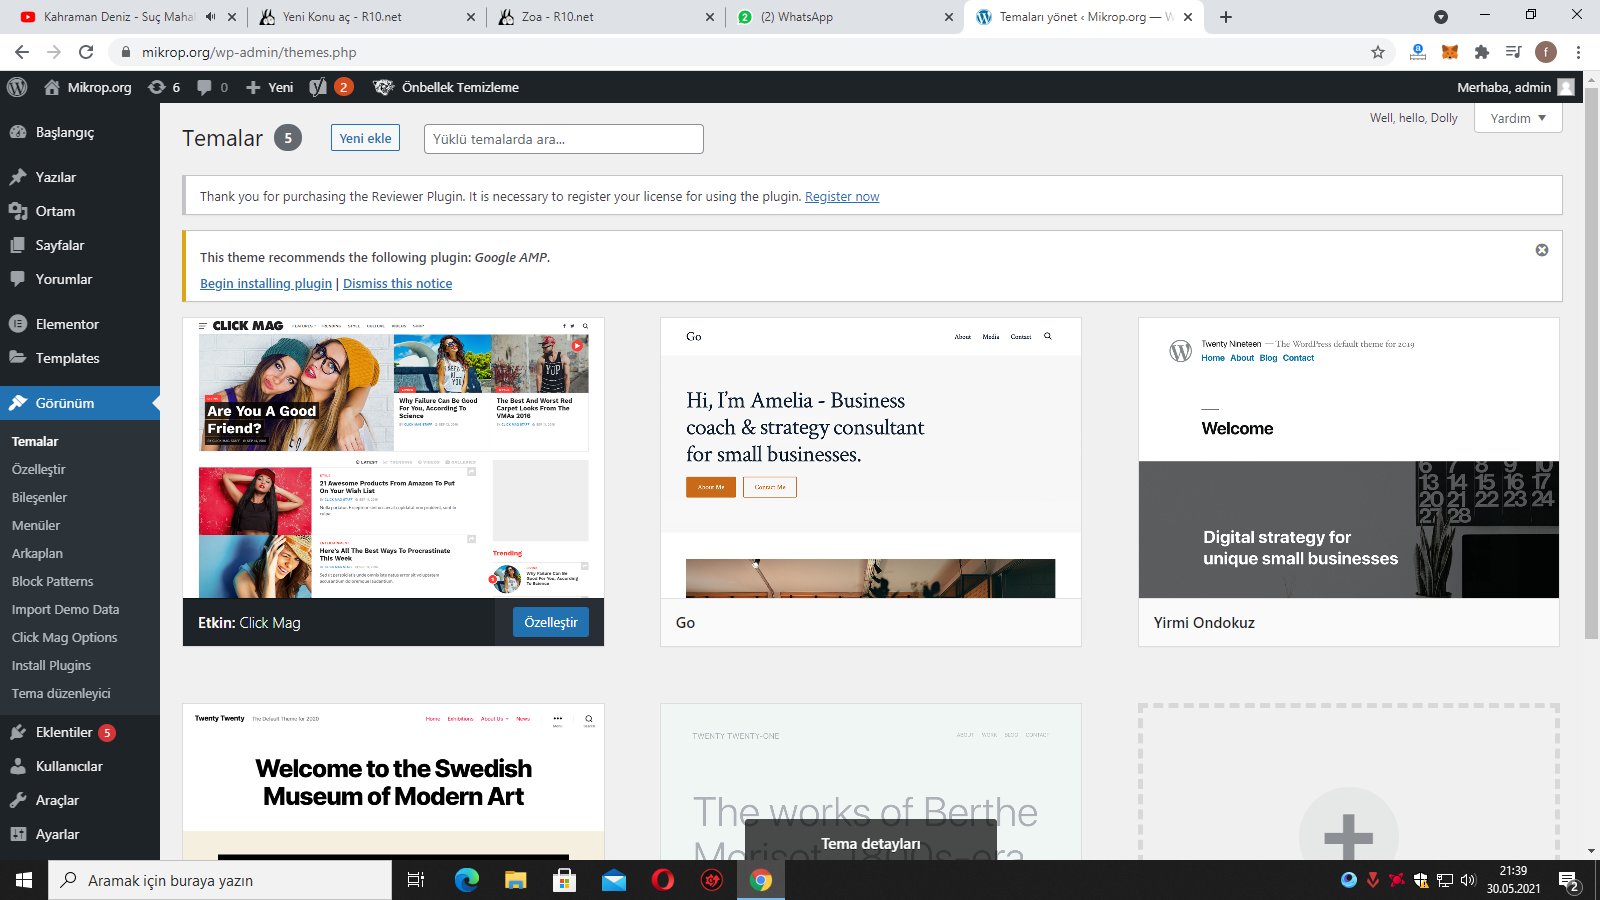
Task: Click Begin installing plugin link
Action: [x=266, y=284]
